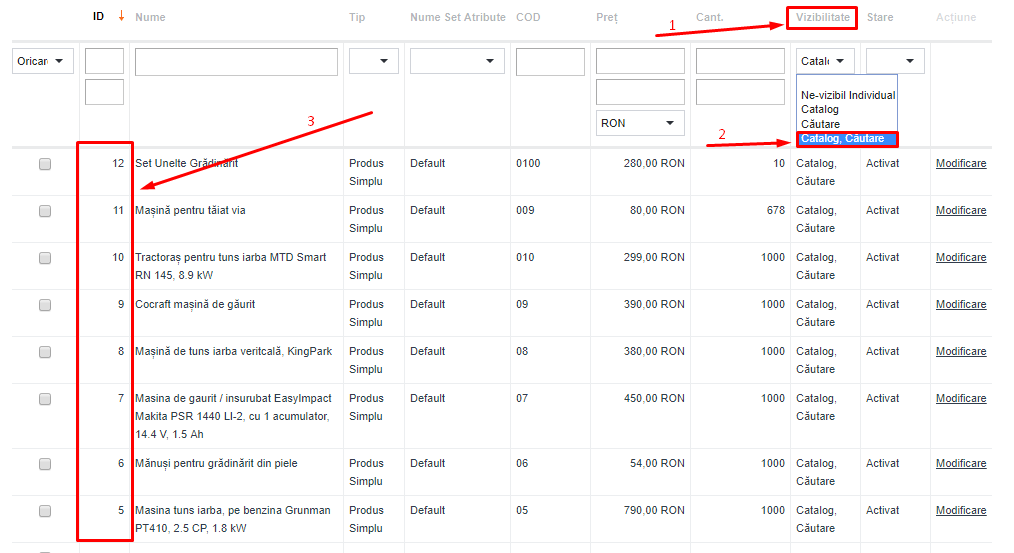Viewport: 1014px width, 553px height.
Task: Open the Vizibilitate filter dropdown
Action: click(x=825, y=61)
